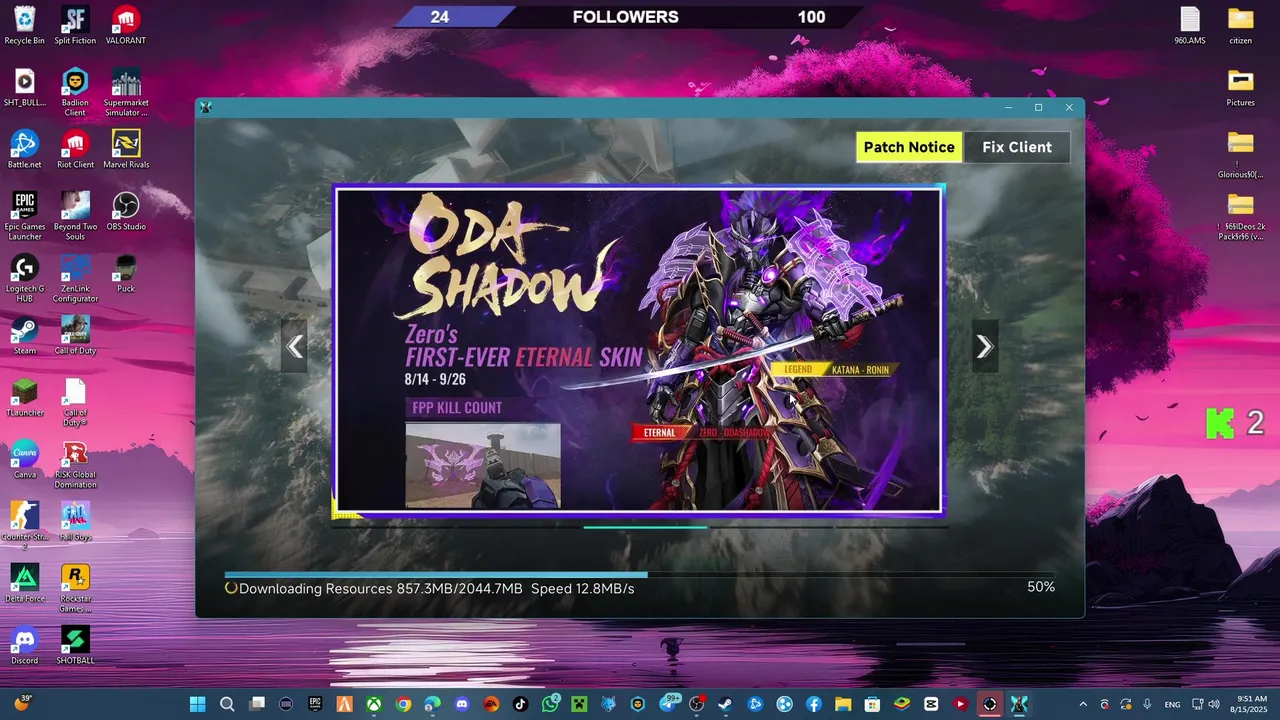Select Steam desktop shortcut
Image resolution: width=1280 pixels, height=720 pixels.
pos(24,335)
